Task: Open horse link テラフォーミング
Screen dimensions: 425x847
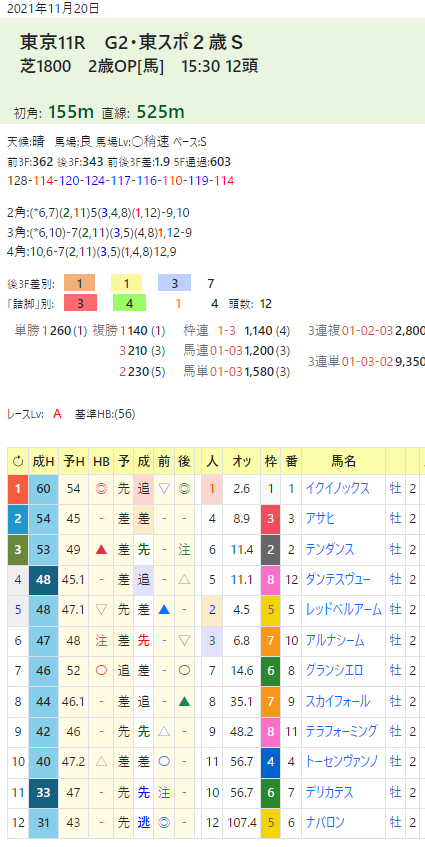Action: tap(341, 731)
